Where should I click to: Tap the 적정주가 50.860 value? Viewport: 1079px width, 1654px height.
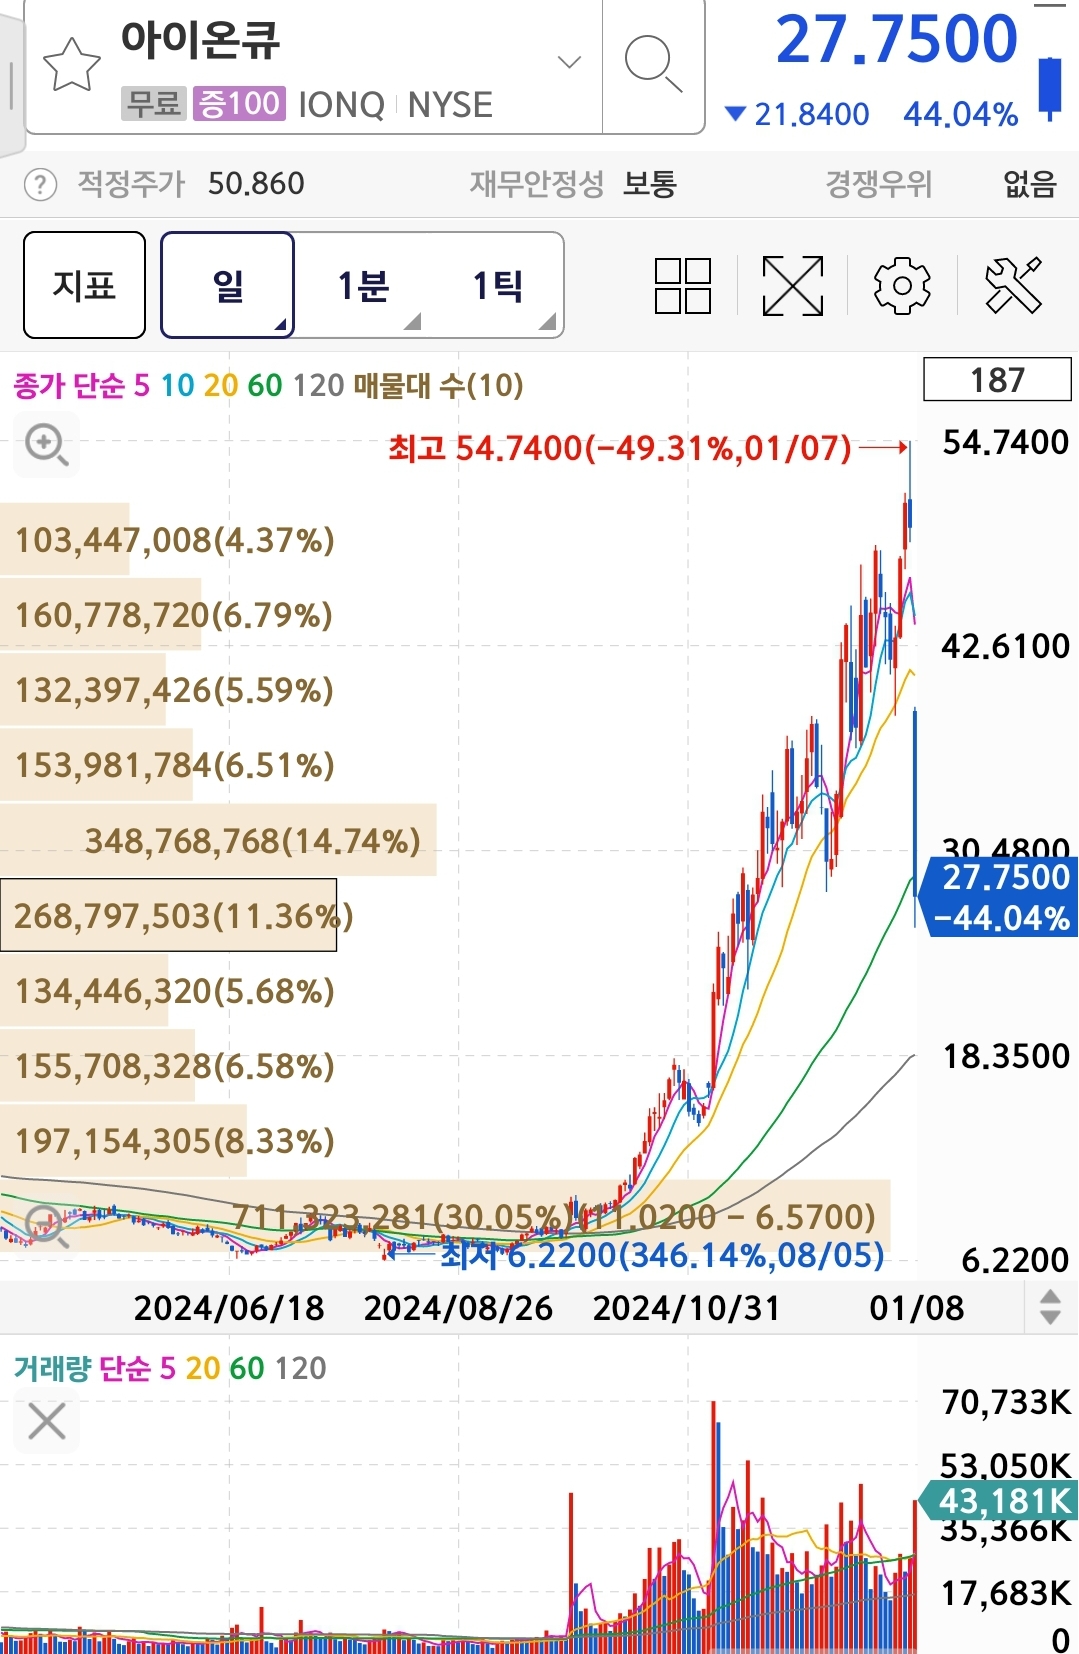coord(256,184)
